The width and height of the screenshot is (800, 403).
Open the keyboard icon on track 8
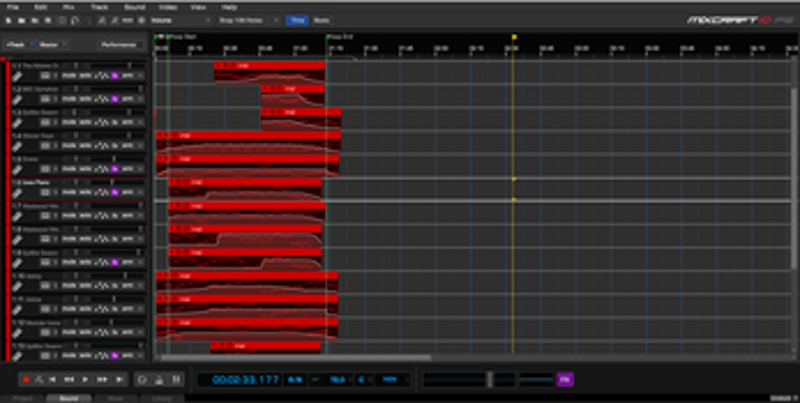click(45, 239)
